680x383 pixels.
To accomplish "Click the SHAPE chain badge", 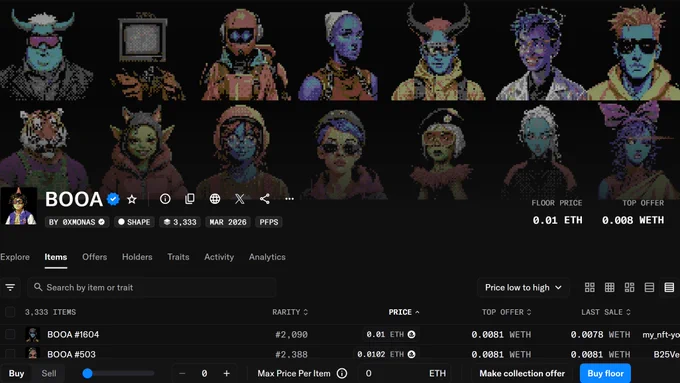I will pos(134,222).
